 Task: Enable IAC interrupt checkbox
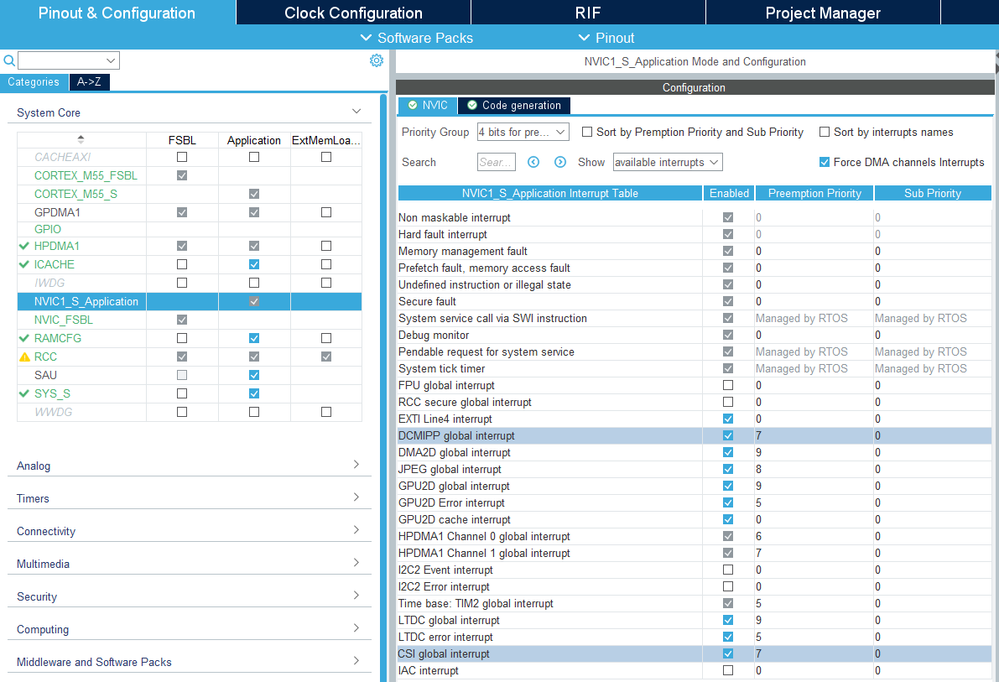tap(728, 671)
